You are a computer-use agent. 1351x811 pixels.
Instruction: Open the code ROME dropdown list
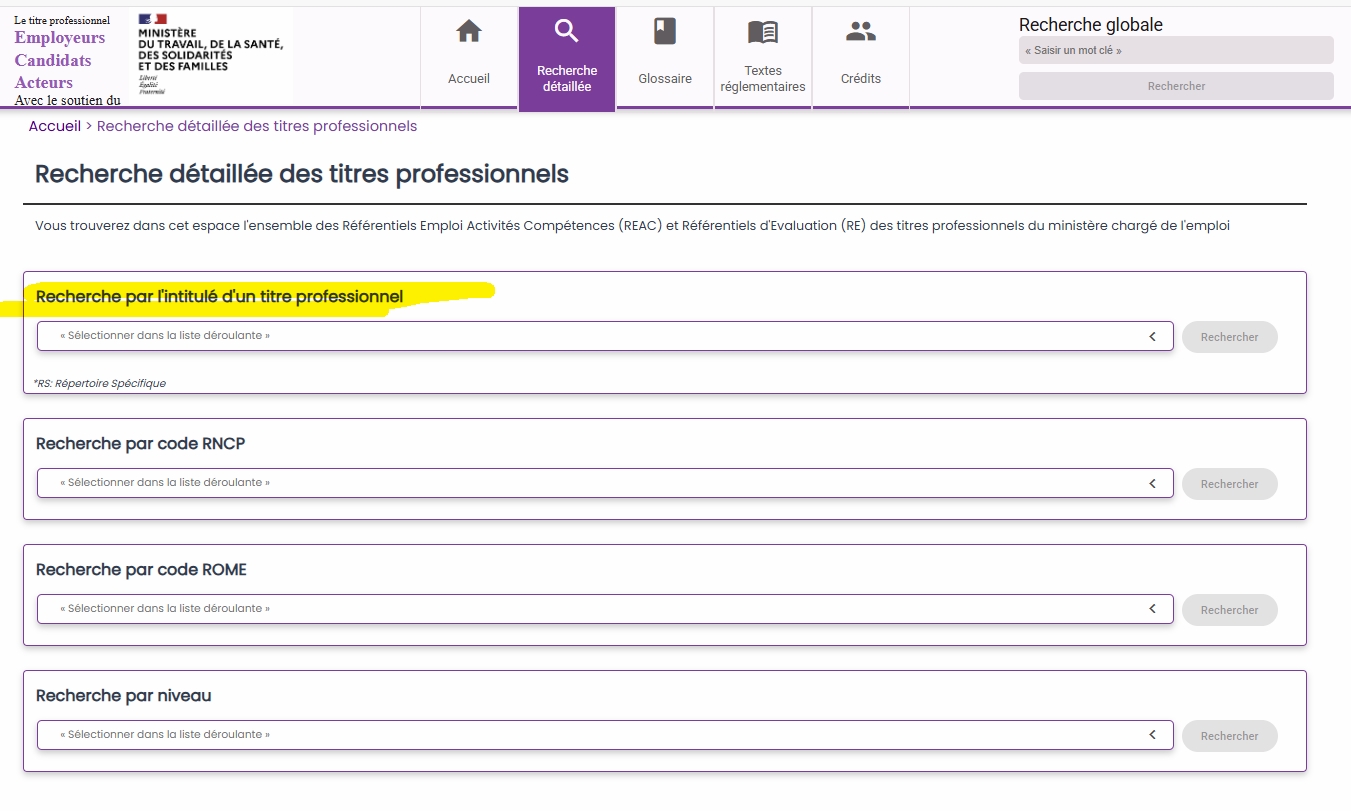[x=604, y=609]
